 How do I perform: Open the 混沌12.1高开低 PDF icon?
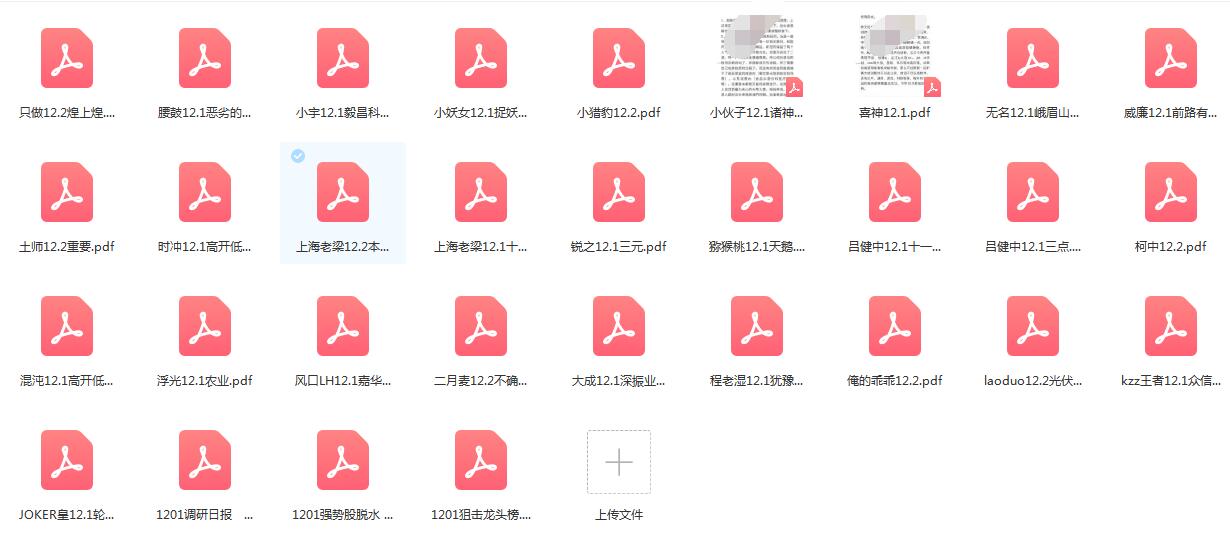[67, 326]
